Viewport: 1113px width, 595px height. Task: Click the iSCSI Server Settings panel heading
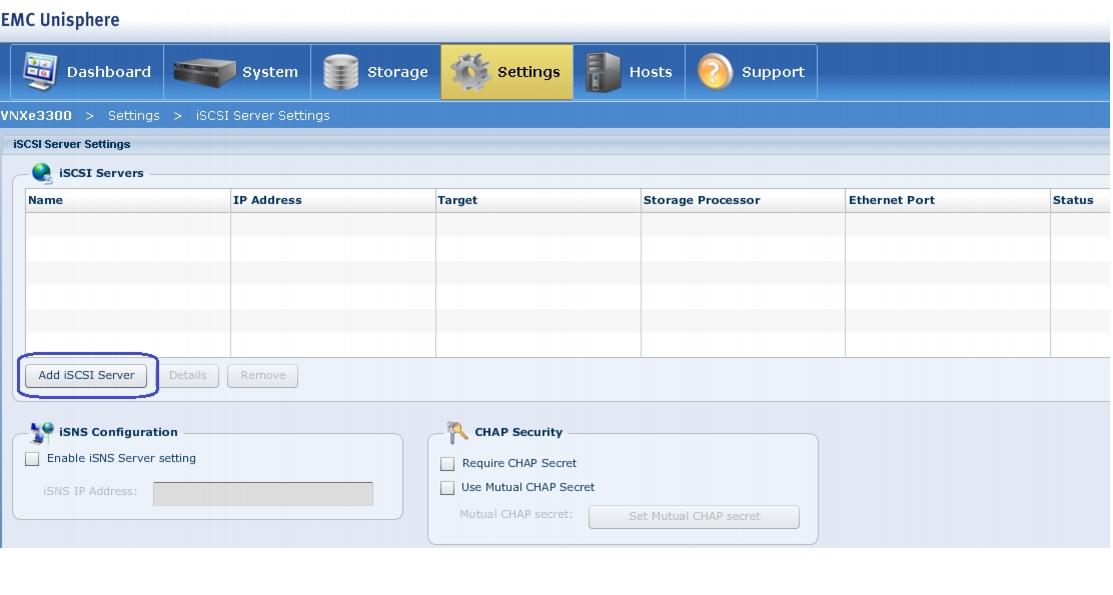click(x=72, y=144)
